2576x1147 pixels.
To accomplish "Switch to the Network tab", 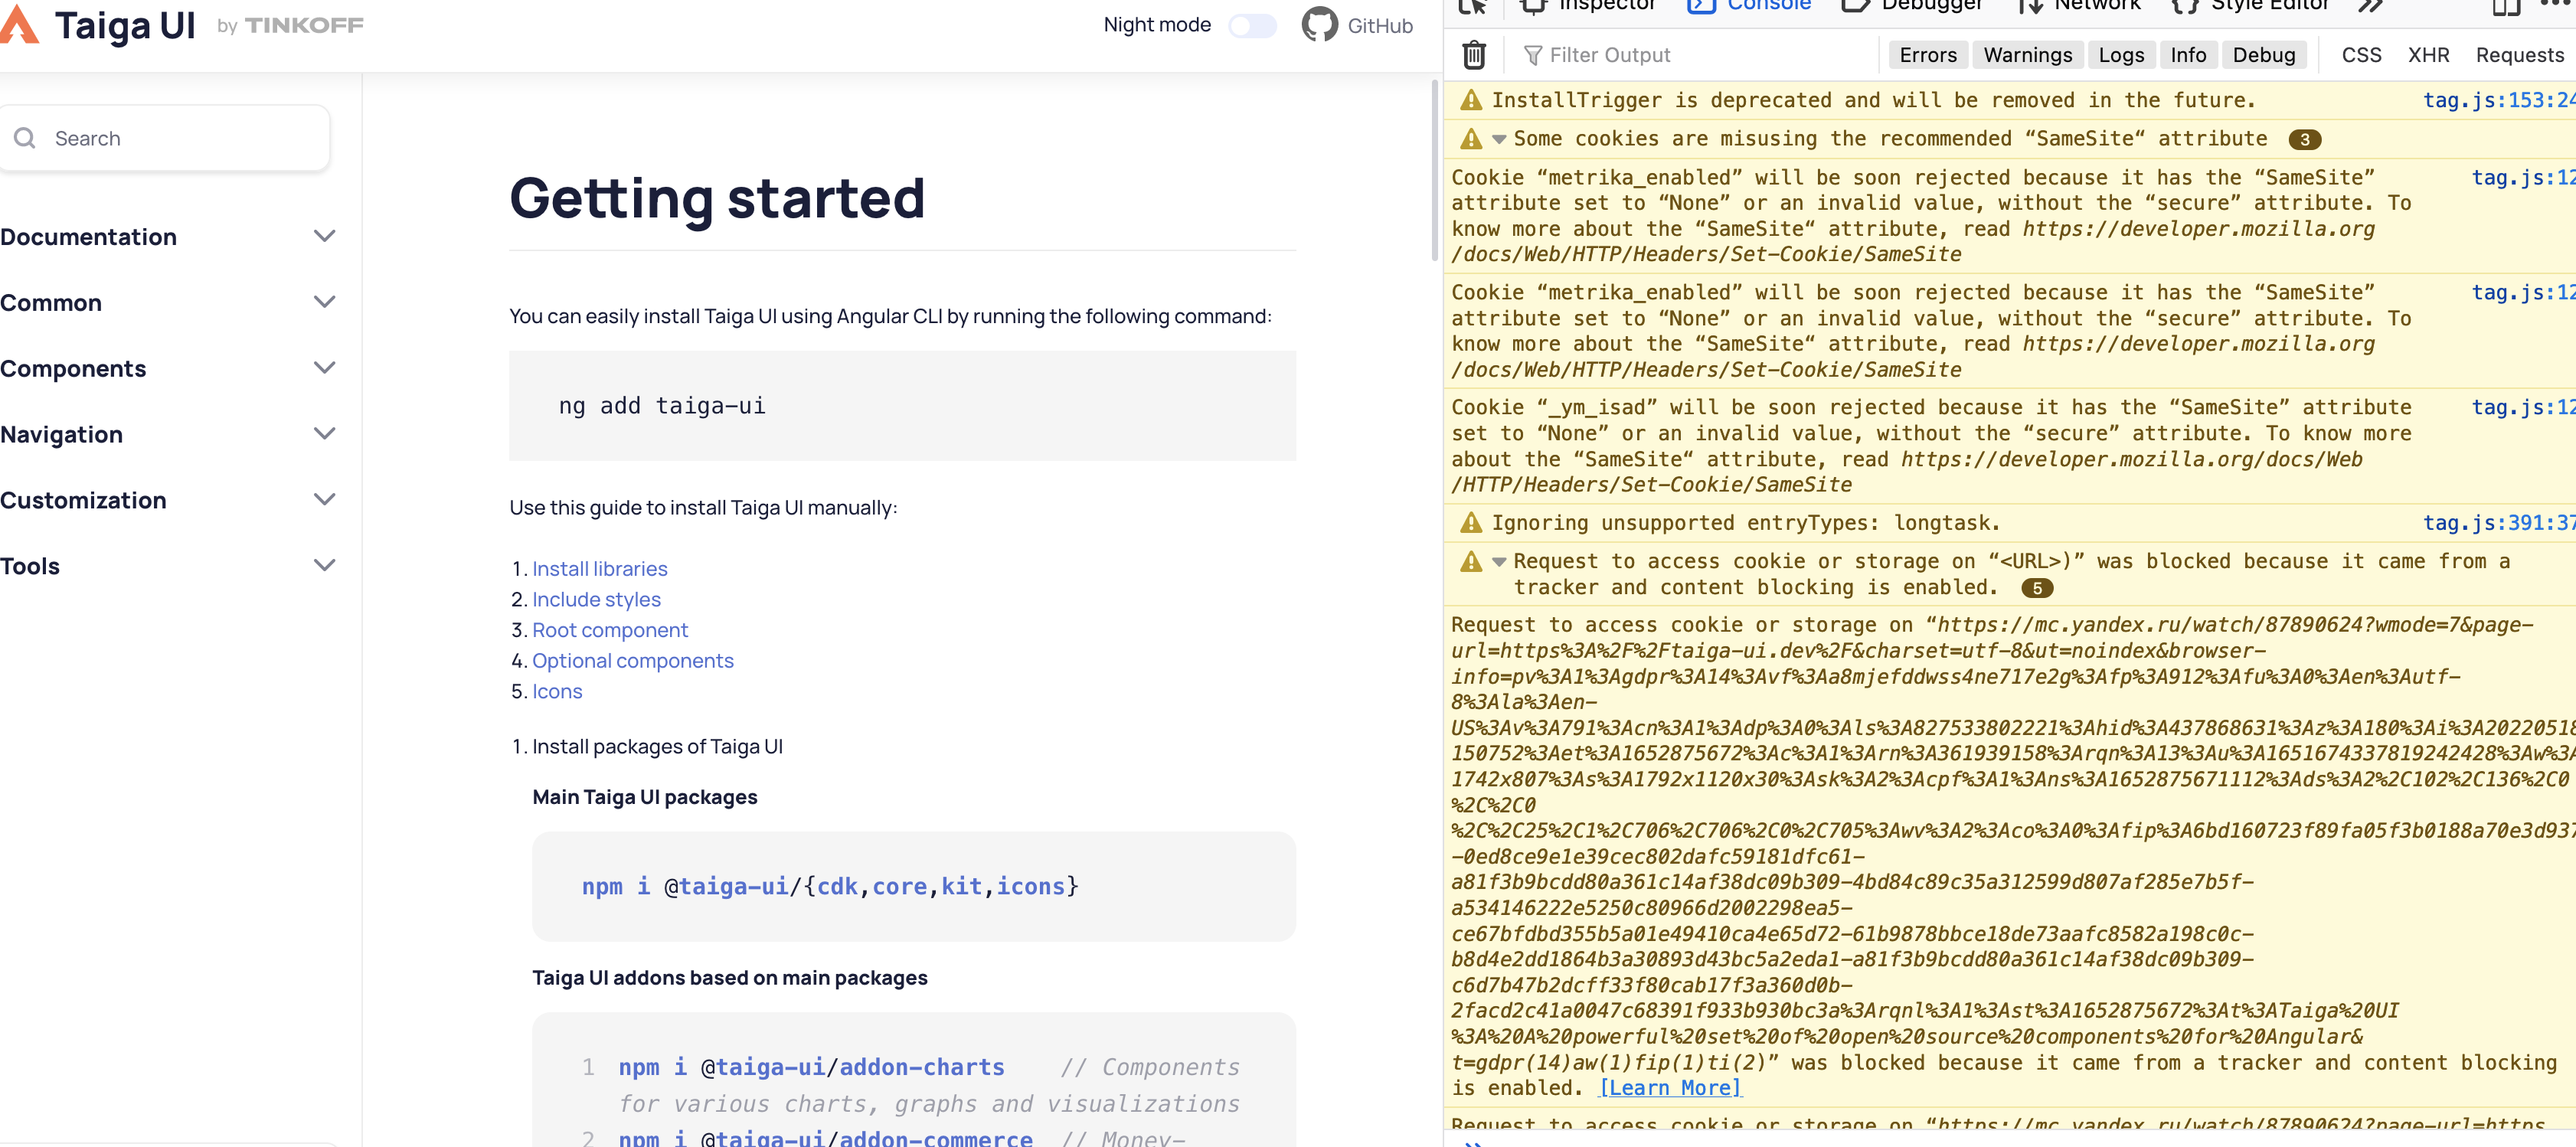I will [x=2080, y=5].
